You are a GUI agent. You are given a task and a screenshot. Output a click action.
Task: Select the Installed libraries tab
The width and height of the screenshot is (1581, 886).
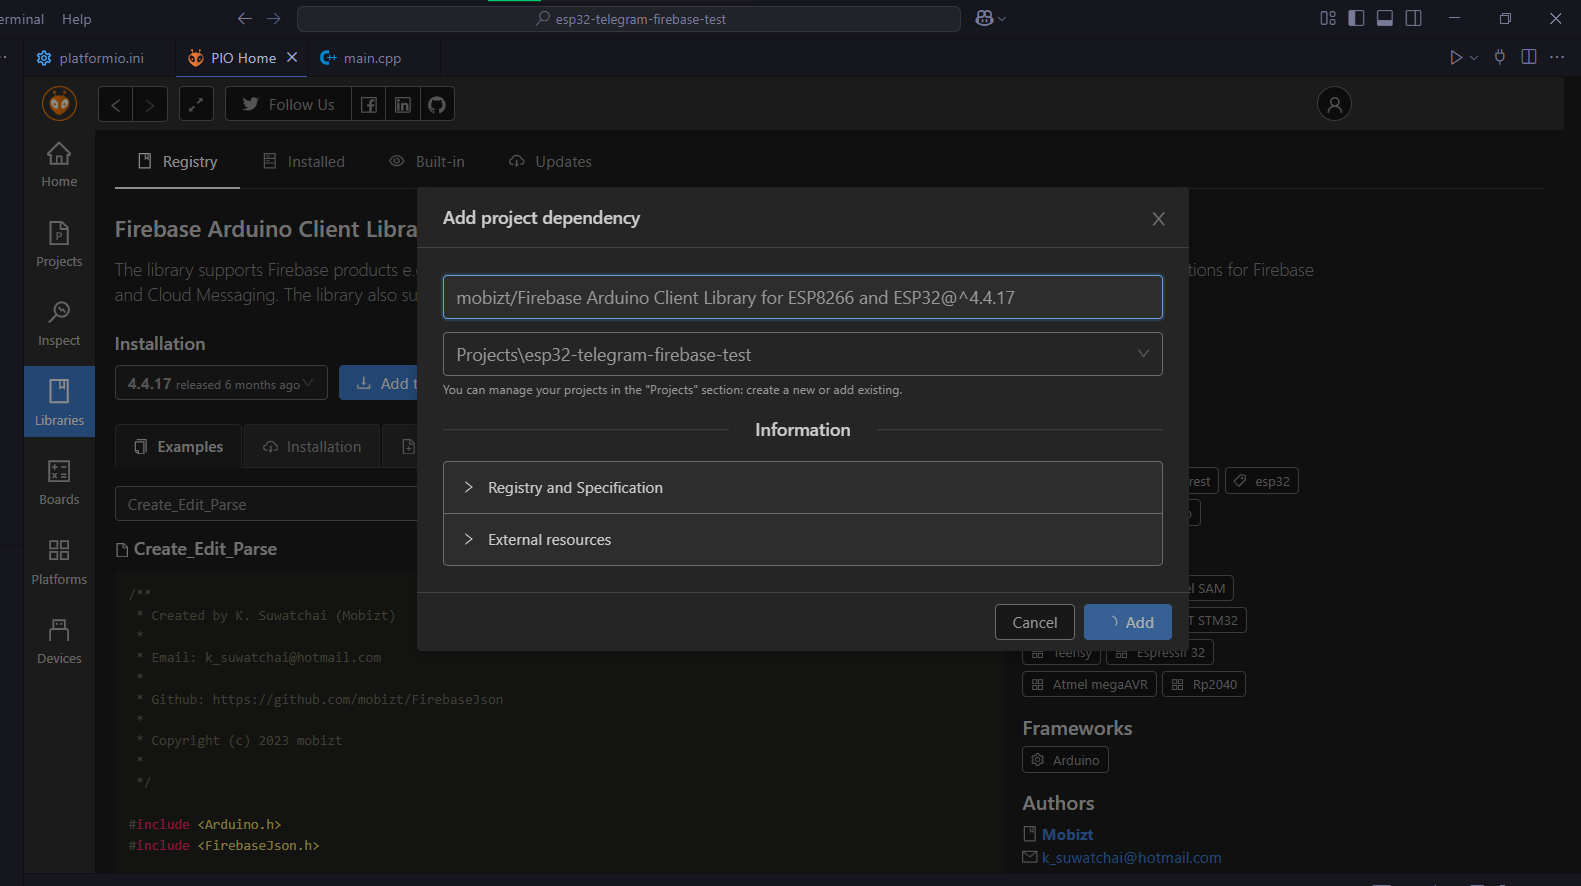[x=303, y=162]
